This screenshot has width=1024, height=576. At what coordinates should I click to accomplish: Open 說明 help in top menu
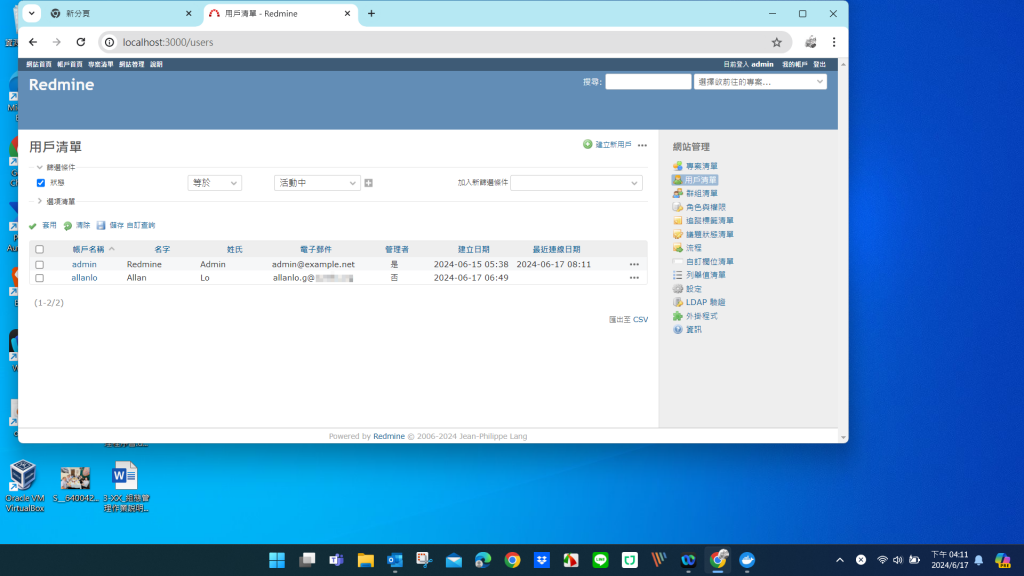(156, 64)
